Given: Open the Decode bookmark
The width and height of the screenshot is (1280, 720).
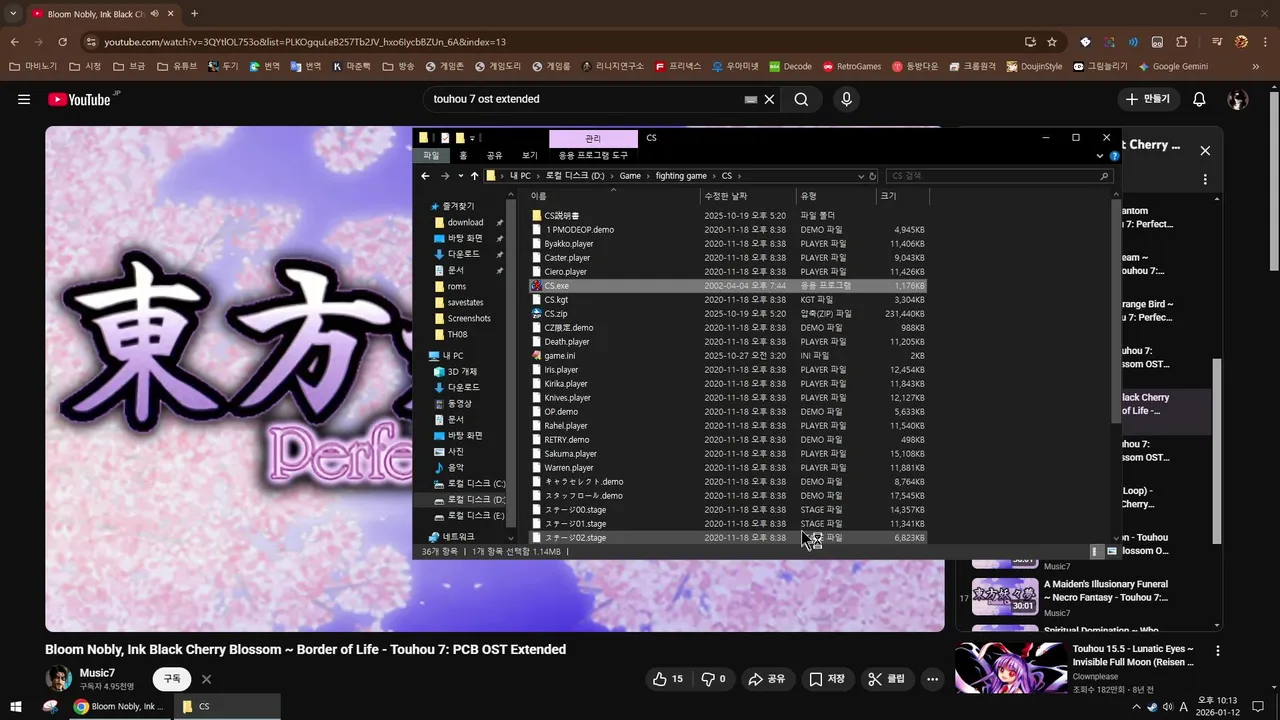Looking at the screenshot, I should pos(789,67).
